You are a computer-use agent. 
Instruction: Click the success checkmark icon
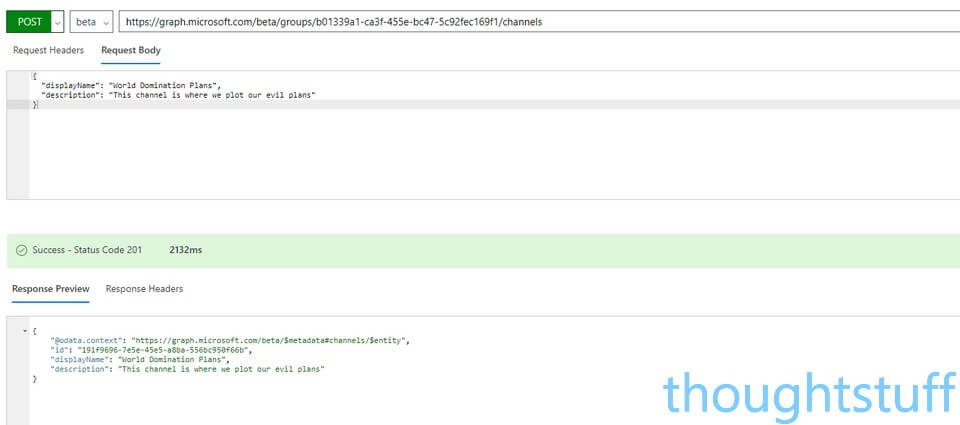click(21, 250)
